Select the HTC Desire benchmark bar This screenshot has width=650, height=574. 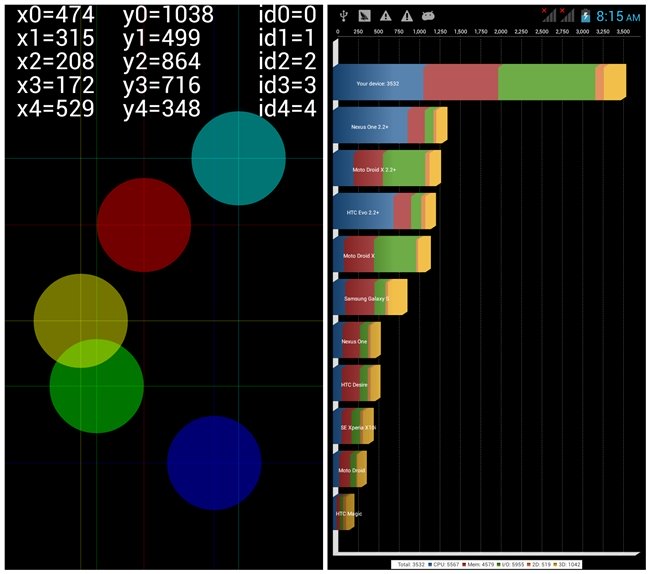click(356, 384)
